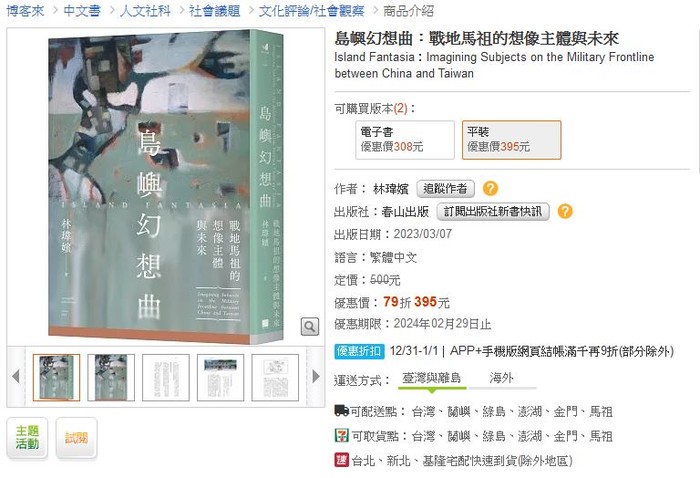Click the magnifier icon on book cover

point(309,326)
